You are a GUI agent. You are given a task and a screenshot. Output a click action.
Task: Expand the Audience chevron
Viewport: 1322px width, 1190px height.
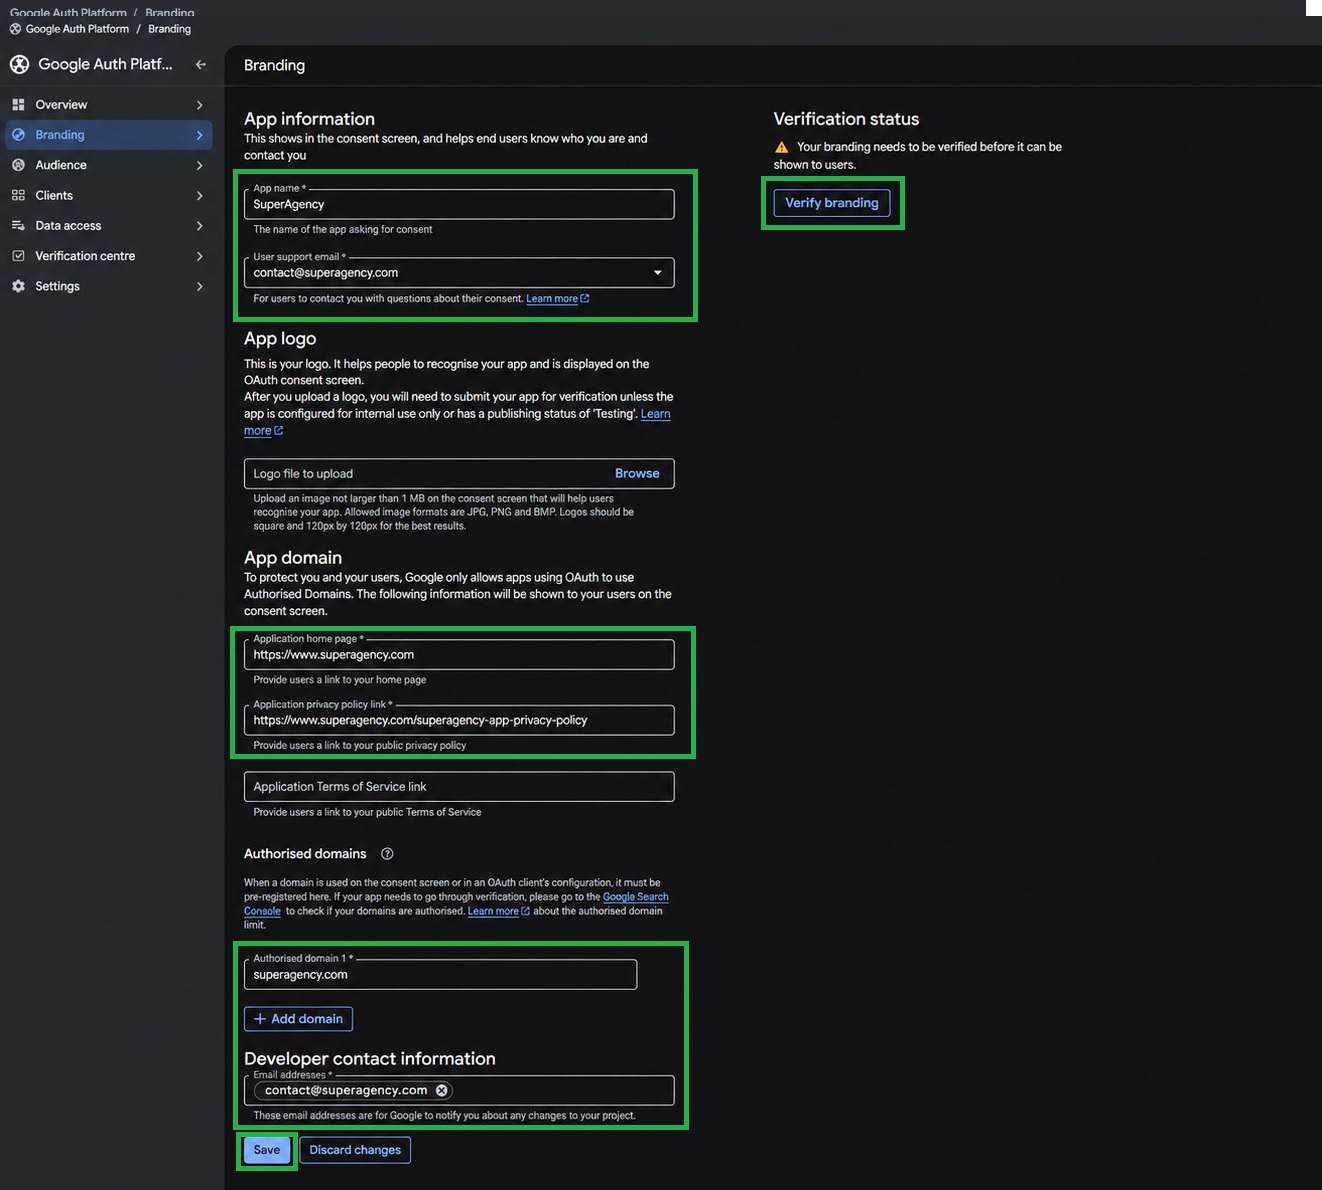pos(200,165)
